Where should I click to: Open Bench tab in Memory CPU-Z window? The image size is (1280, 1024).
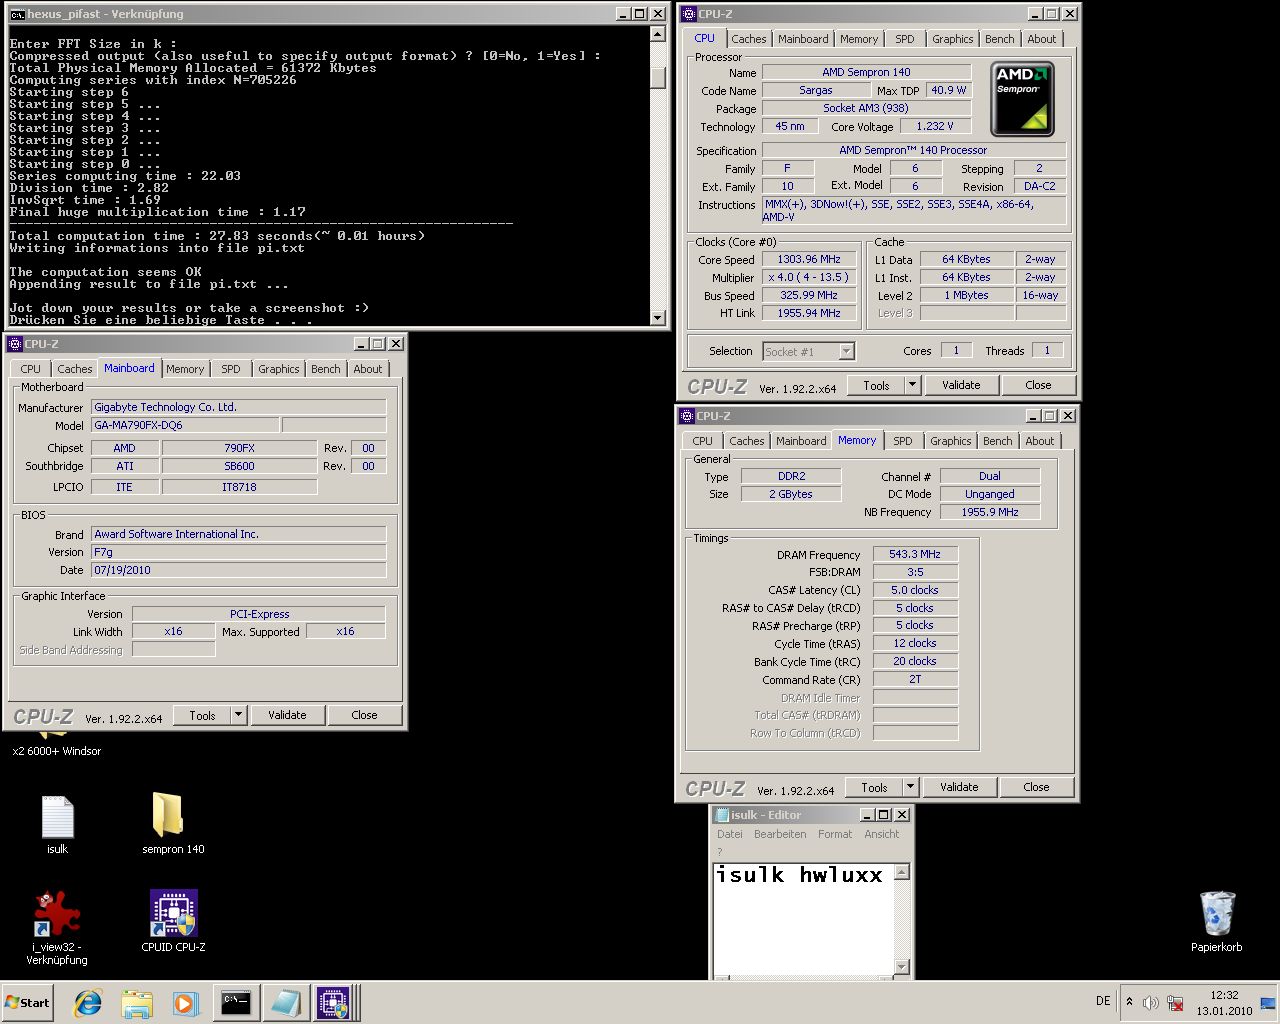[997, 441]
